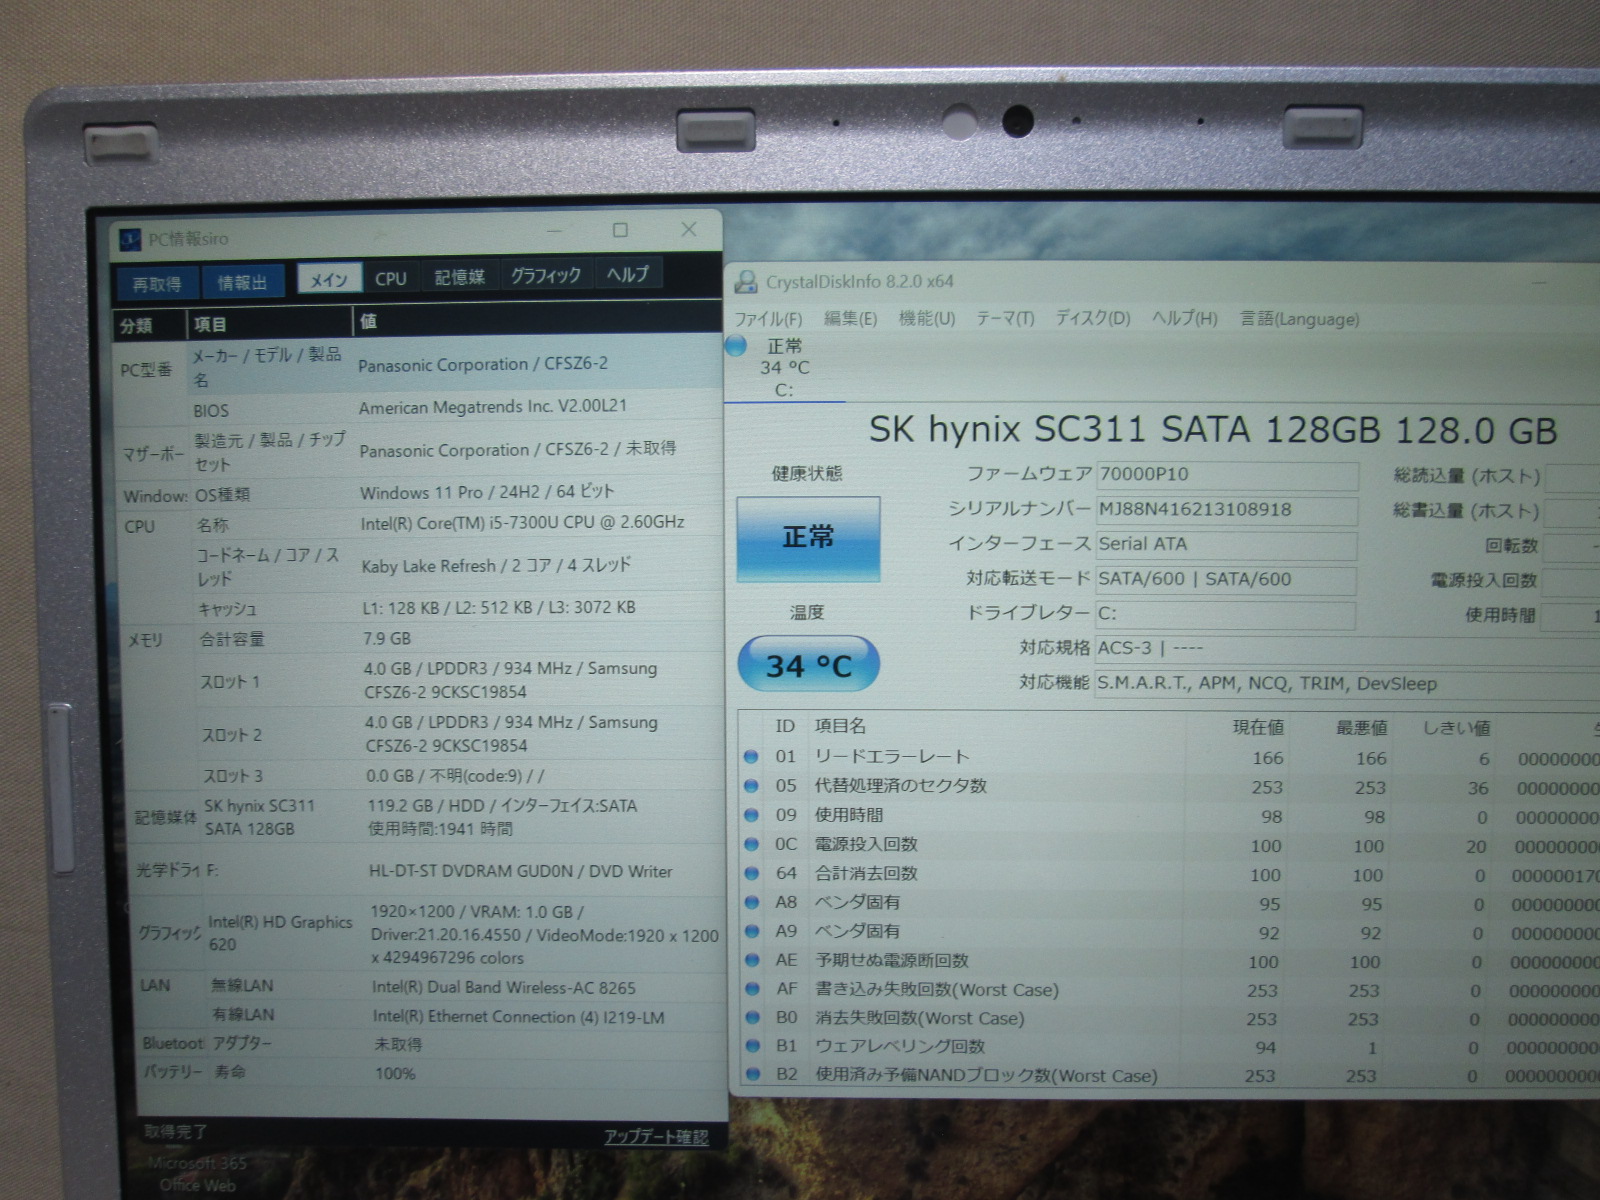This screenshot has width=1600, height=1200.
Task: Click status circle for ID 01 リードエラーレート
Action: coord(751,757)
